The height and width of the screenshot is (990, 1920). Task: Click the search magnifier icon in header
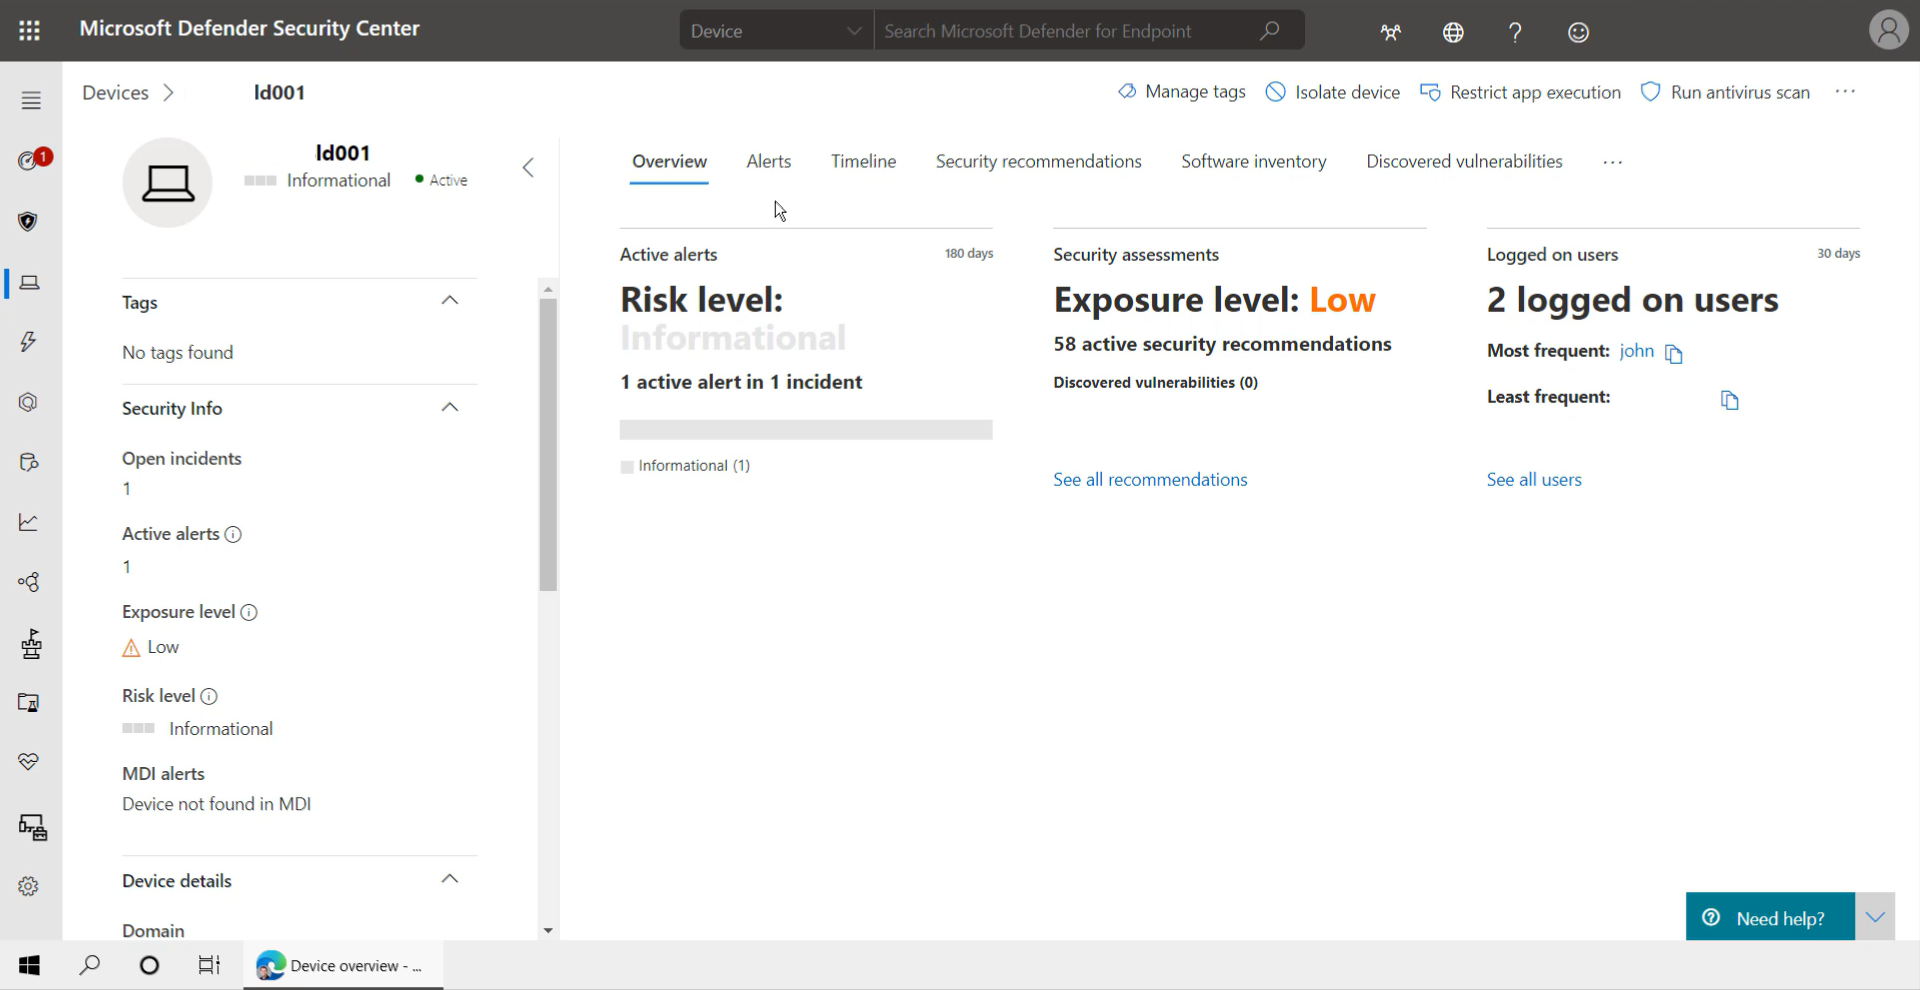[x=1269, y=31]
